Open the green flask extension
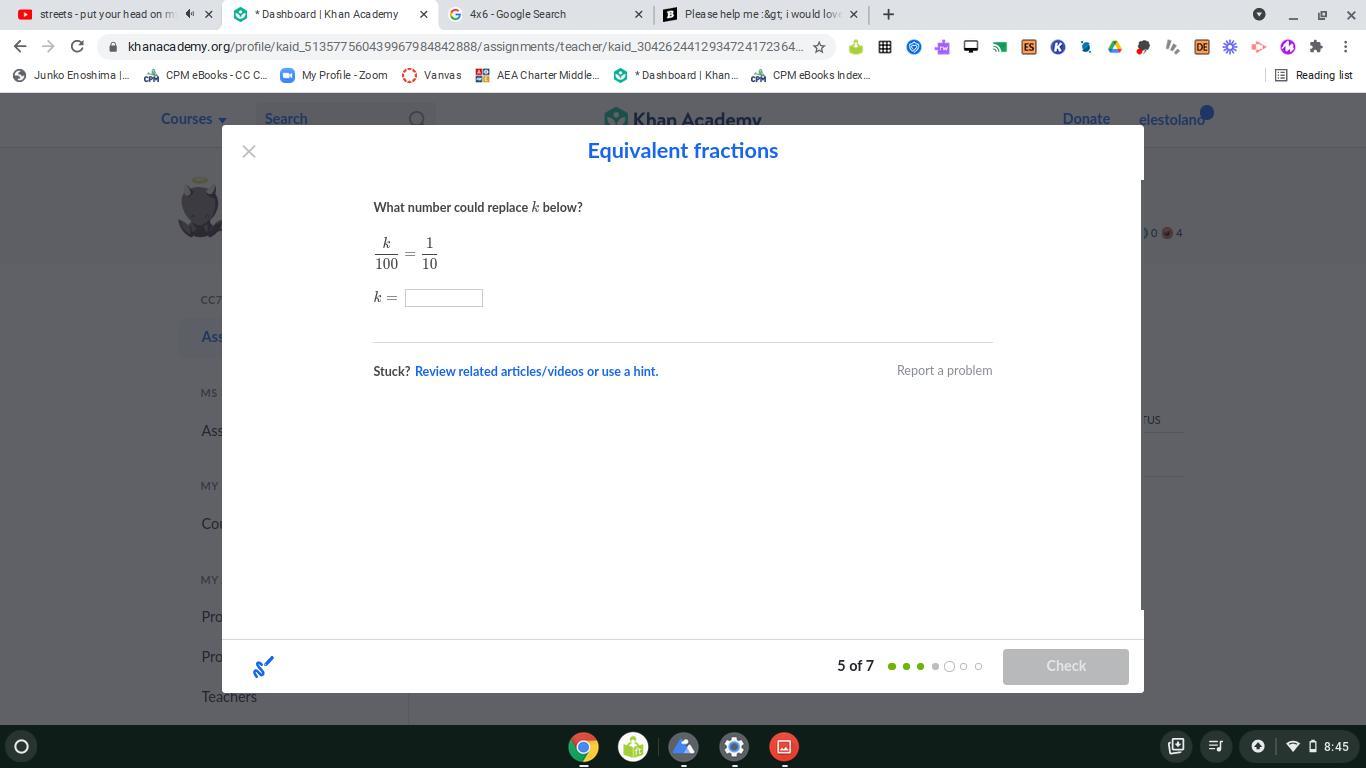The image size is (1366, 768). 856,47
